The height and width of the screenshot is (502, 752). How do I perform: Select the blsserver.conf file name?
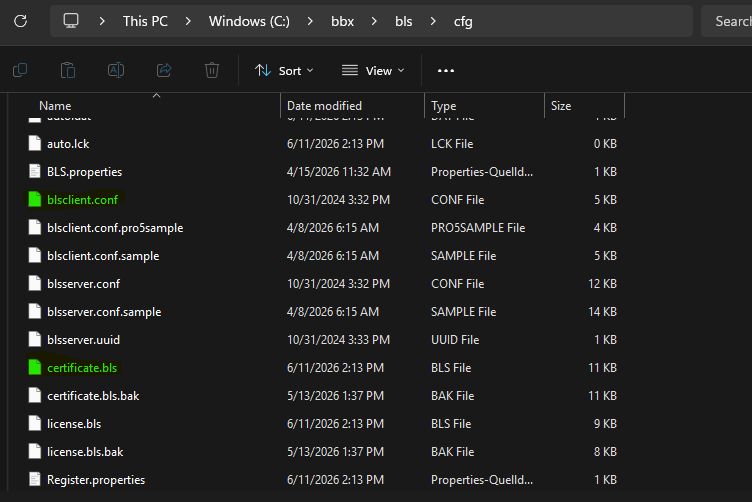pos(83,283)
